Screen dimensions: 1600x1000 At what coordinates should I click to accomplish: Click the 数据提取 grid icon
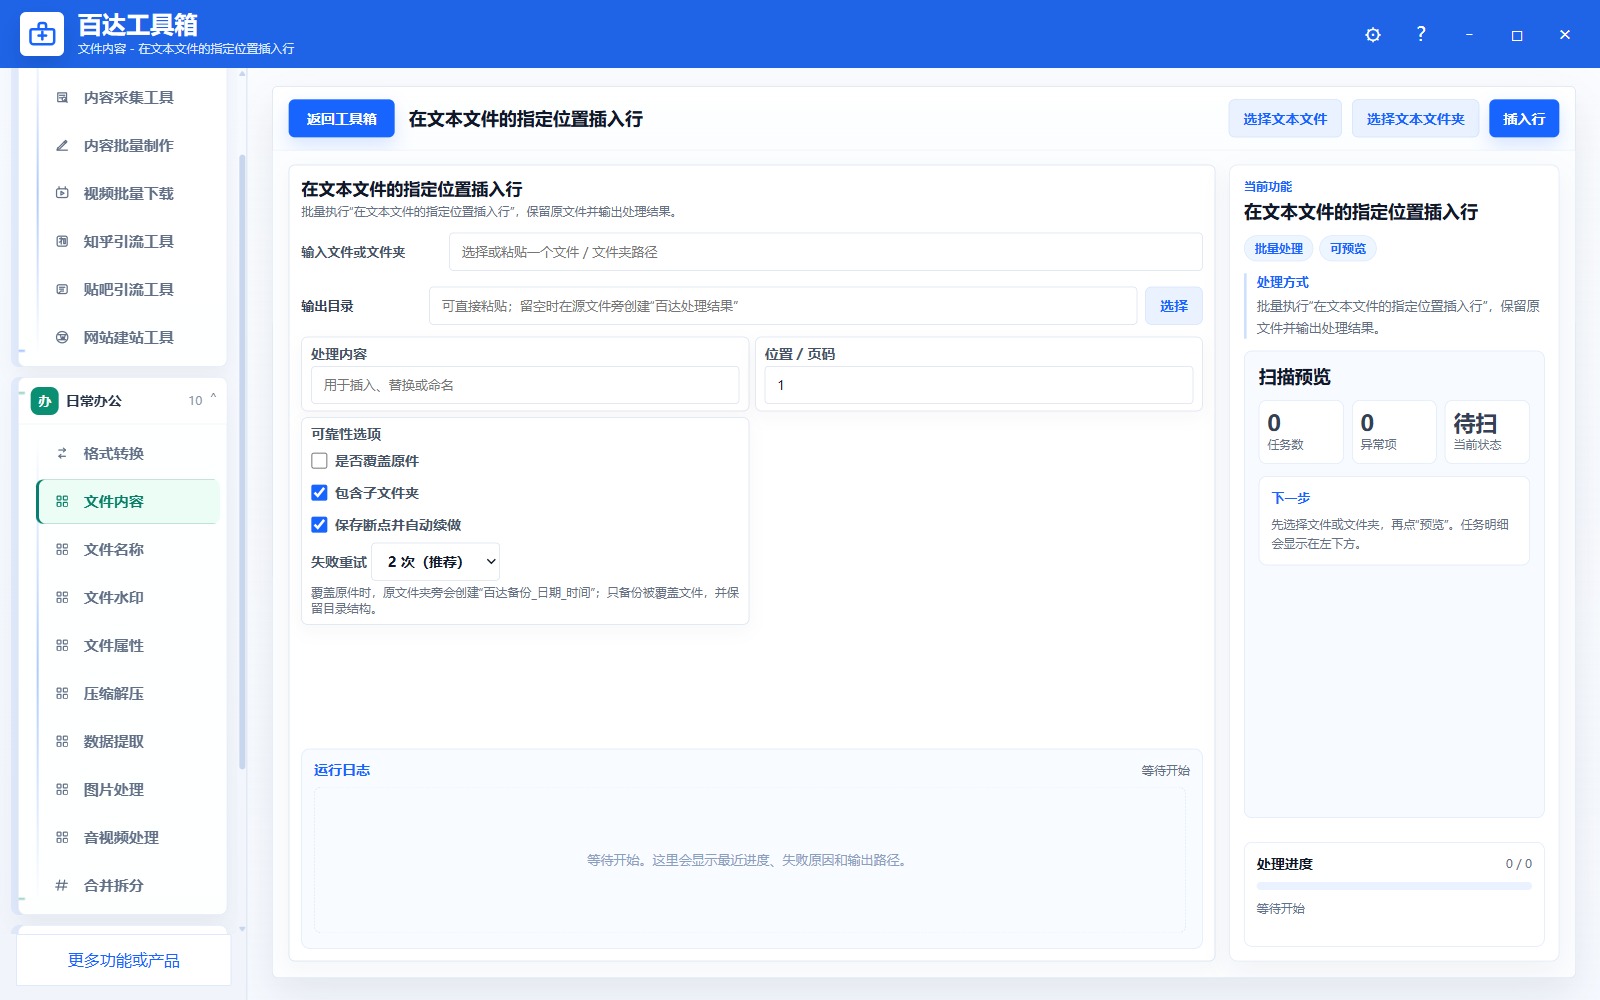point(62,742)
